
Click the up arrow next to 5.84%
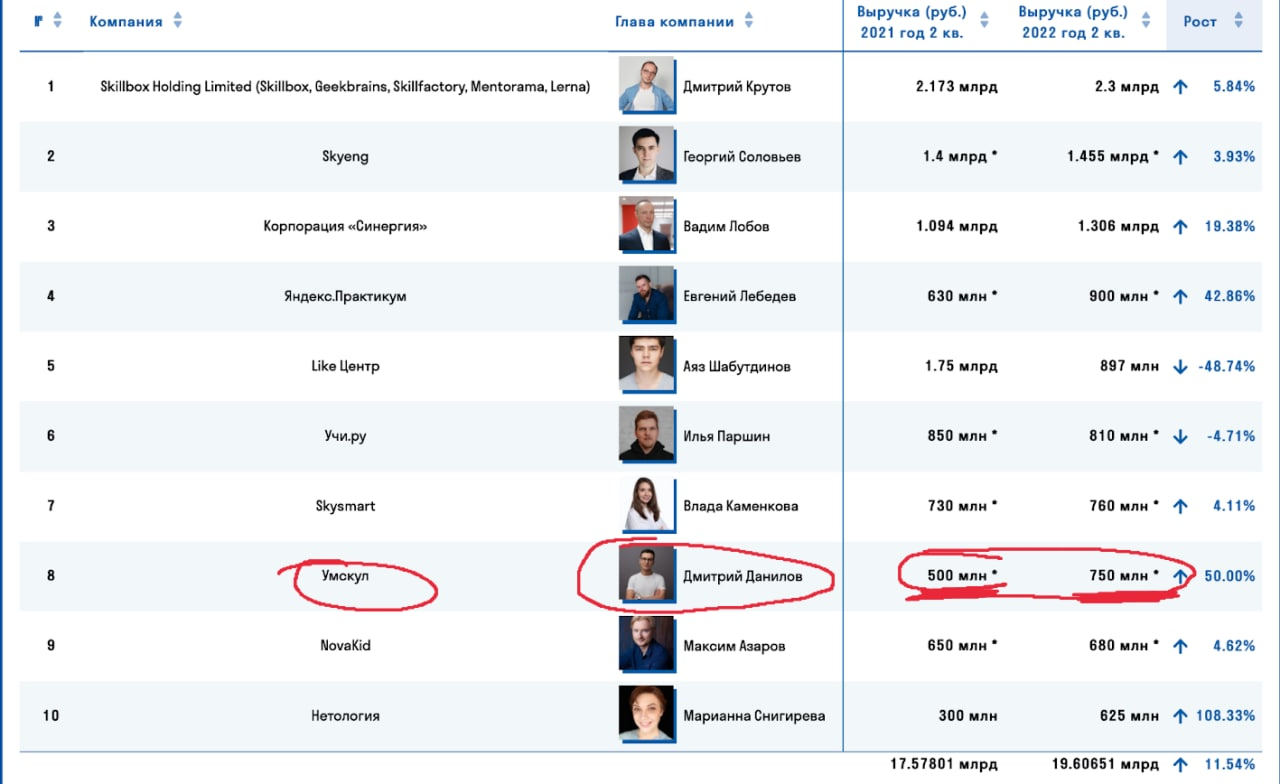click(1180, 87)
